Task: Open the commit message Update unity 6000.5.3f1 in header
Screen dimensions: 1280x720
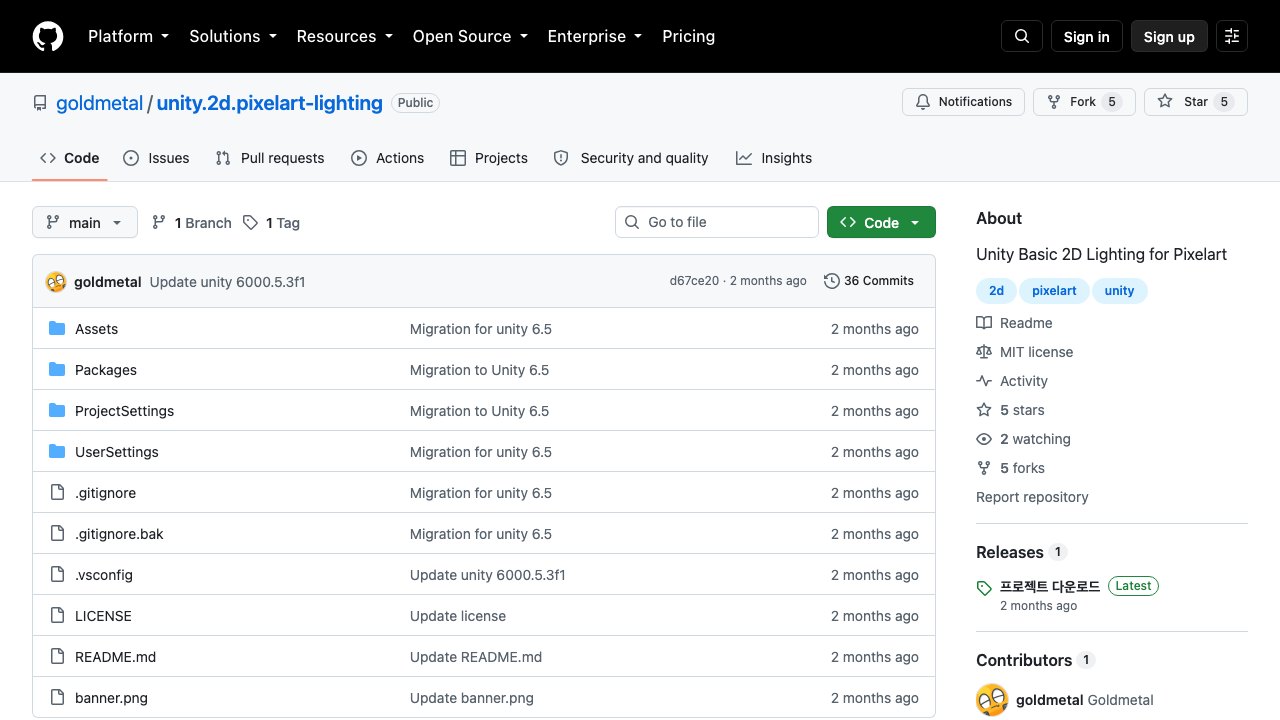Action: [227, 282]
